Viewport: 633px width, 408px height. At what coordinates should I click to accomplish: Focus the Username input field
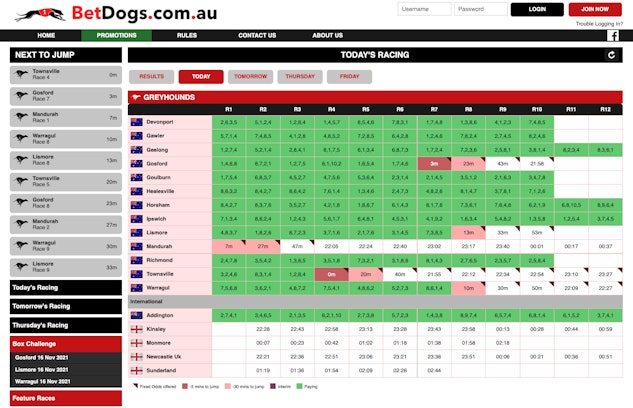(424, 9)
